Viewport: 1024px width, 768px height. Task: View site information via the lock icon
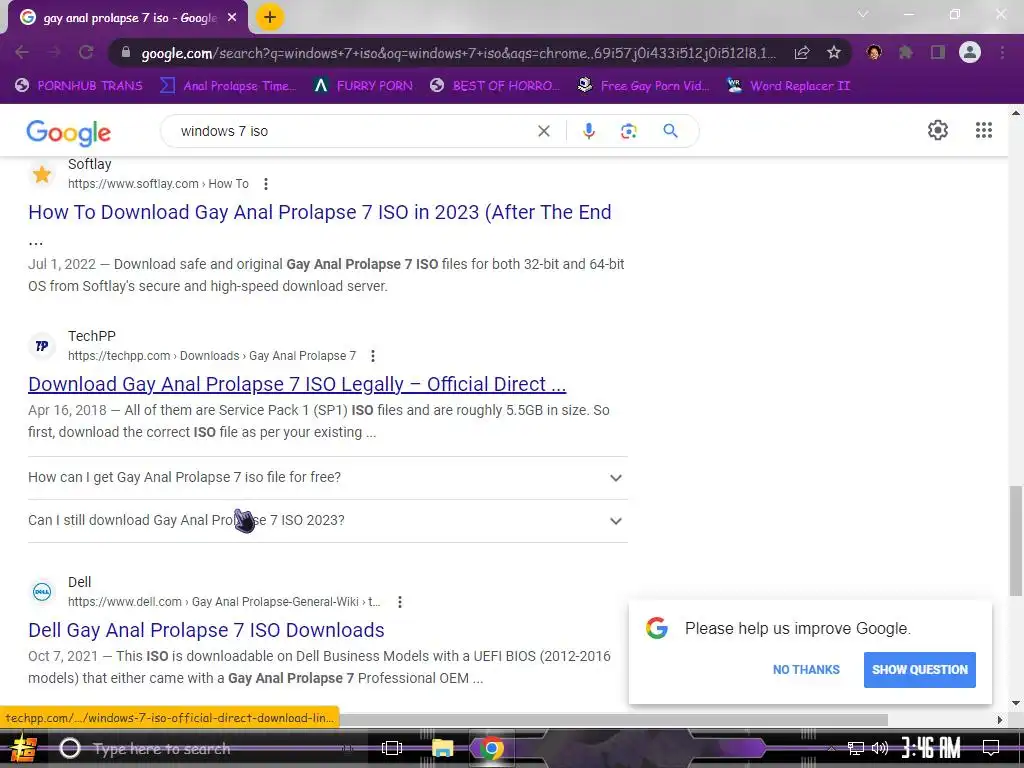coord(126,53)
